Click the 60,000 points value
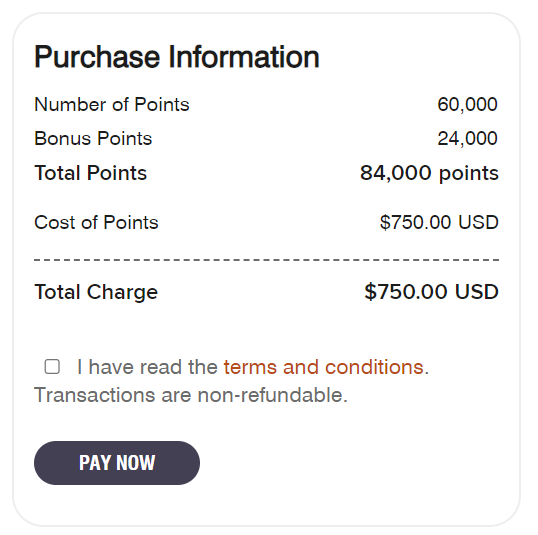The image size is (538, 535). pyautogui.click(x=467, y=104)
